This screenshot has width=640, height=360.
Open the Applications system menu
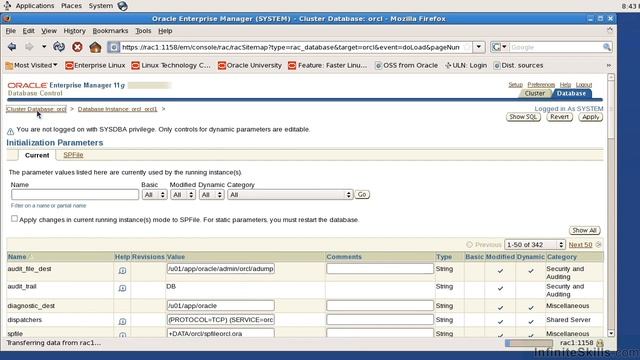(x=35, y=6)
